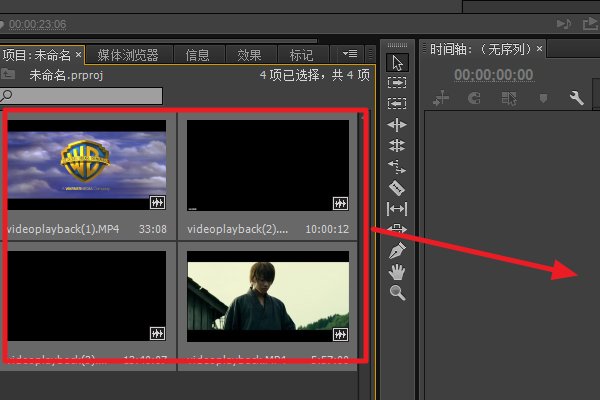
Task: Click the audio playback icon at top right
Action: [564, 24]
